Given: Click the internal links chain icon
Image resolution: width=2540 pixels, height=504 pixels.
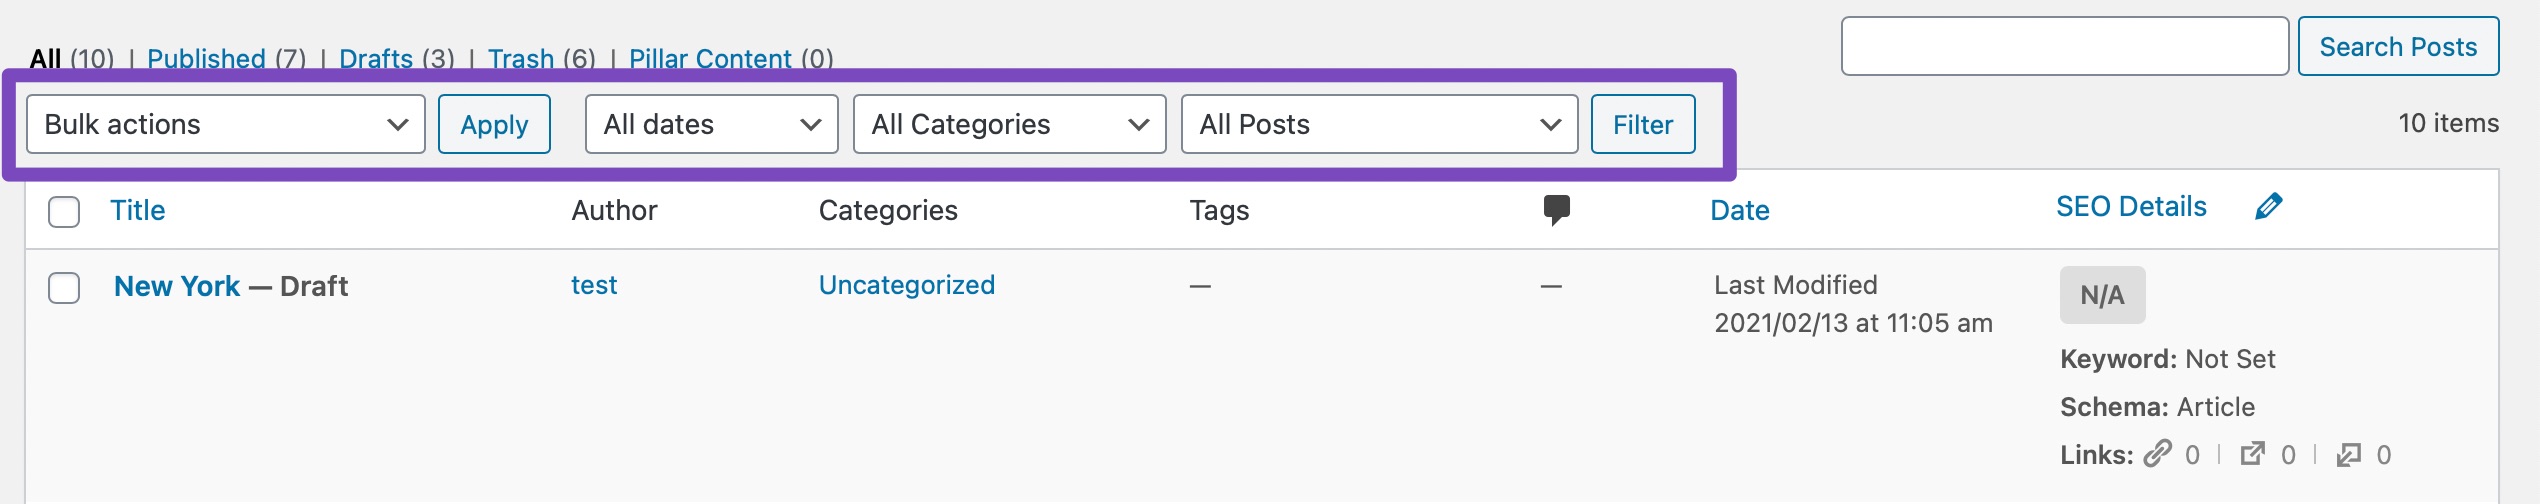Looking at the screenshot, I should point(2158,455).
